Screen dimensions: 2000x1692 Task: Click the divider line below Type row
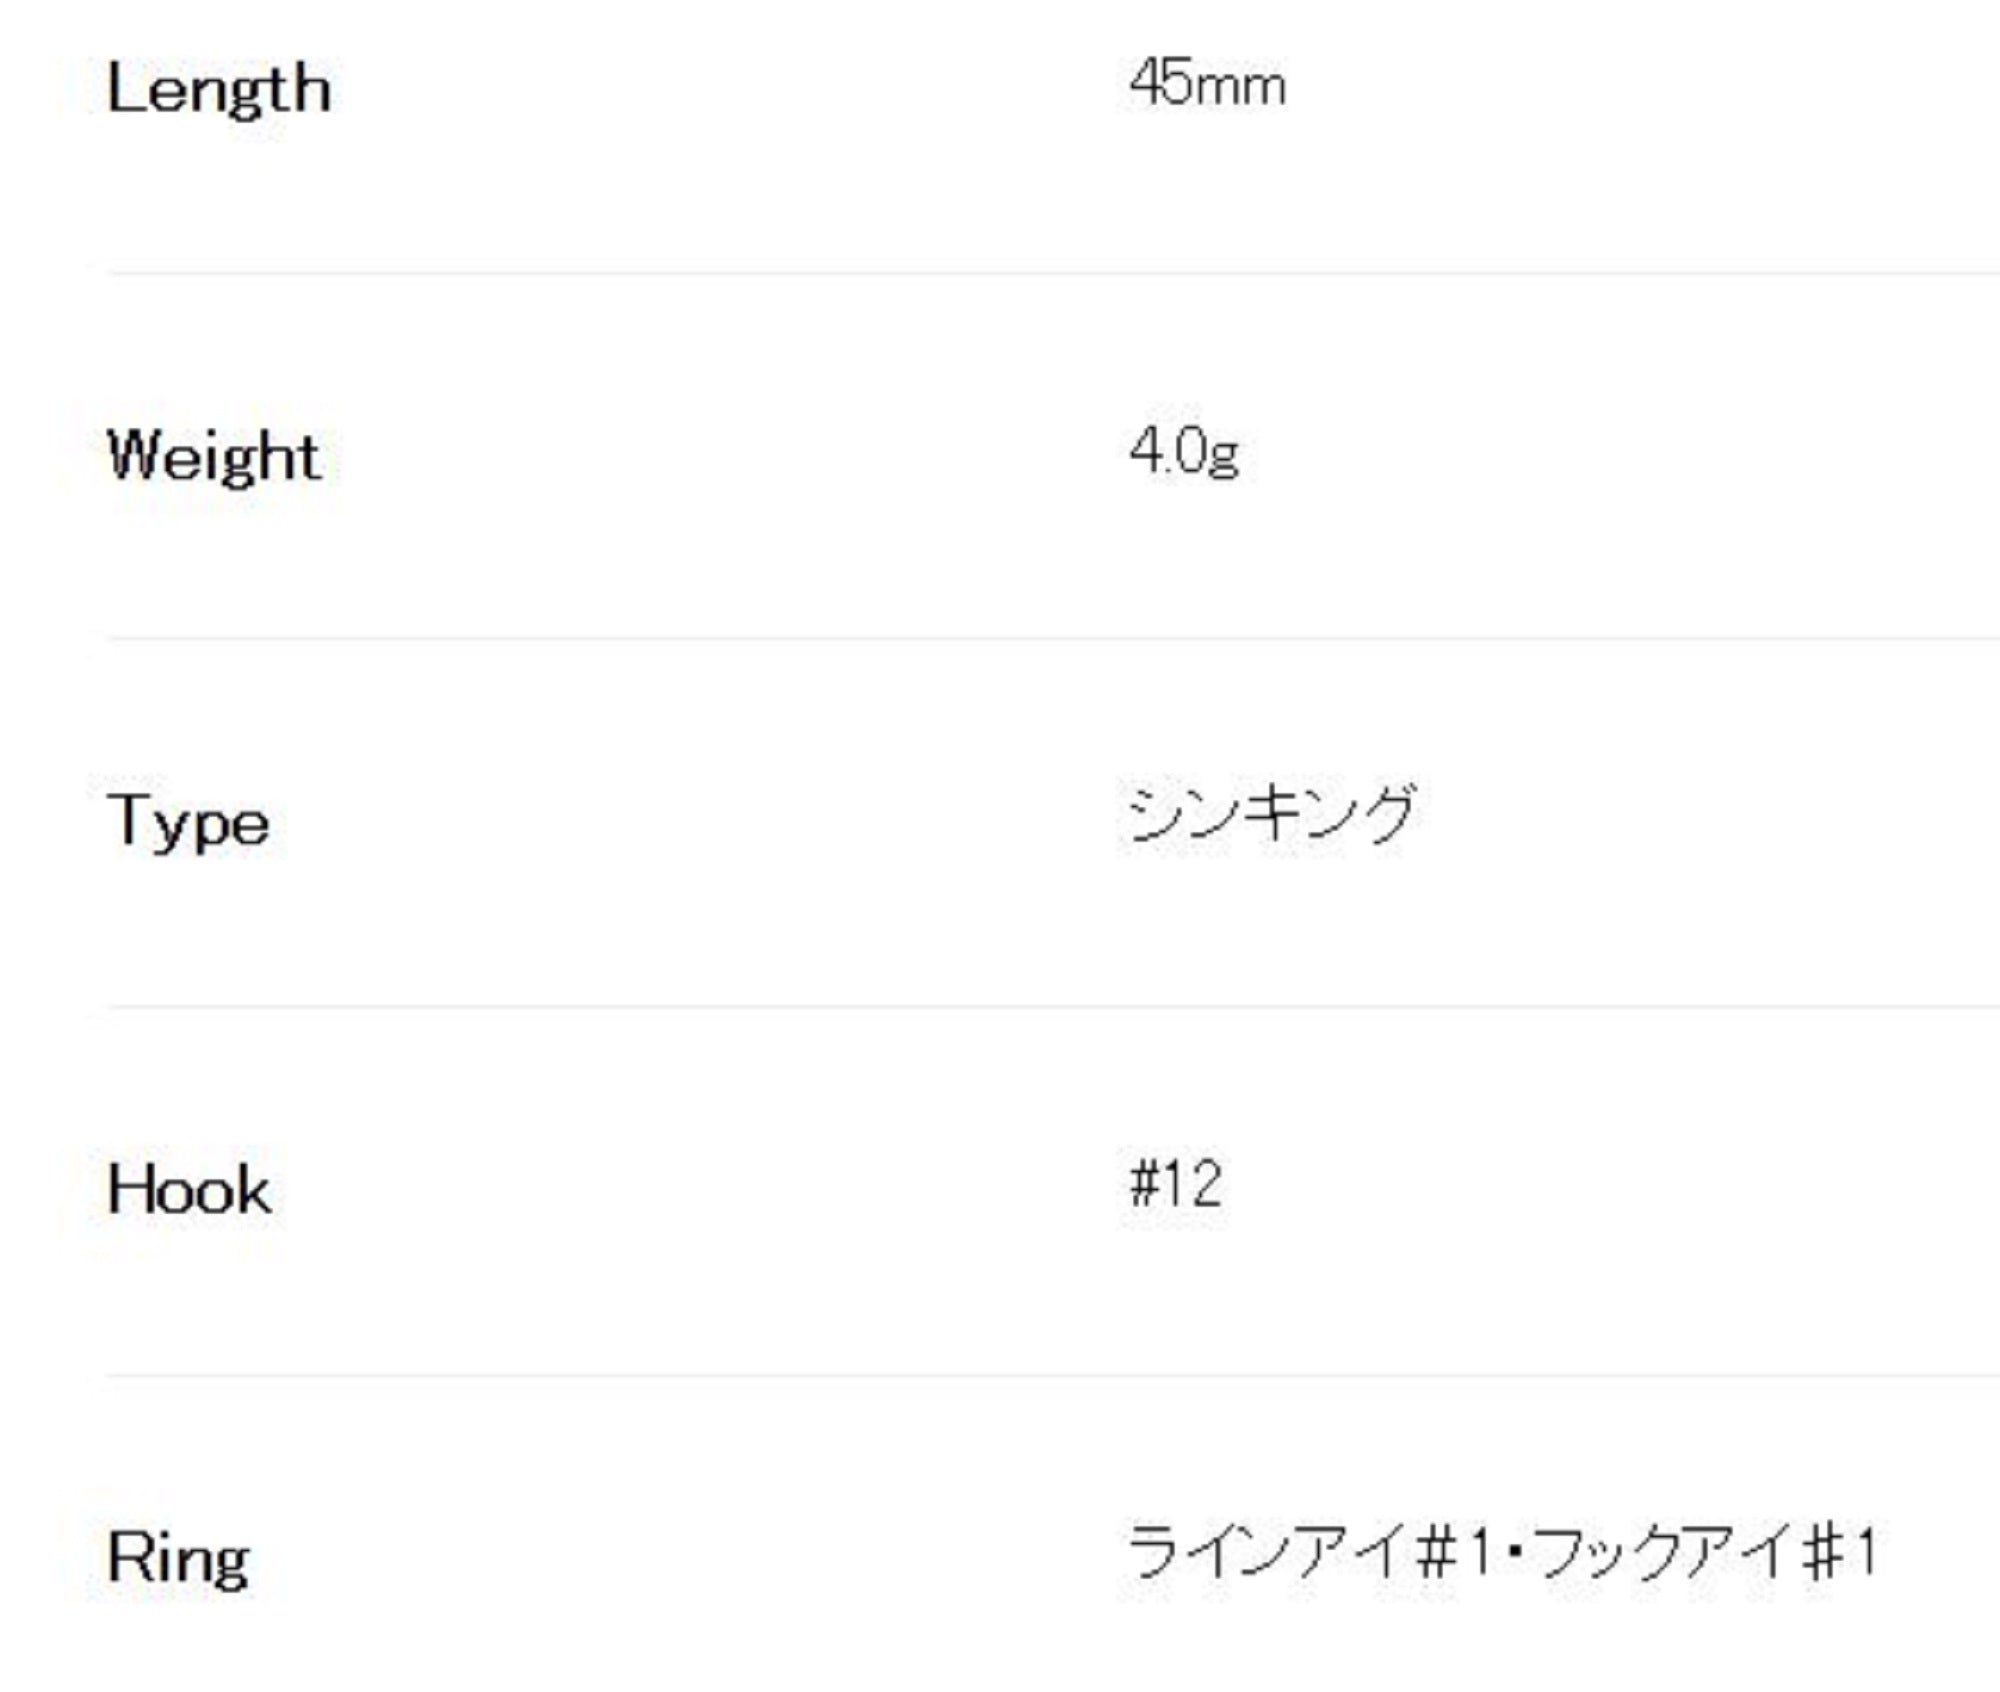[1050, 1007]
